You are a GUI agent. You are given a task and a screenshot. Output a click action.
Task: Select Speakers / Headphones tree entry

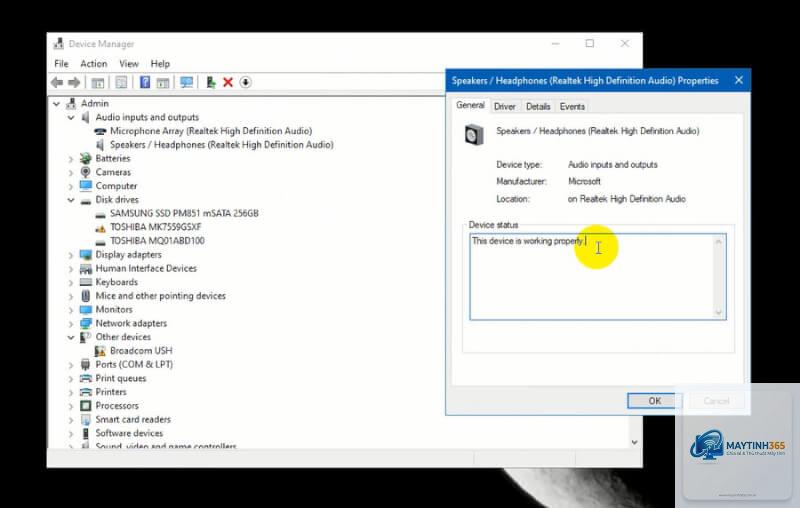point(221,145)
